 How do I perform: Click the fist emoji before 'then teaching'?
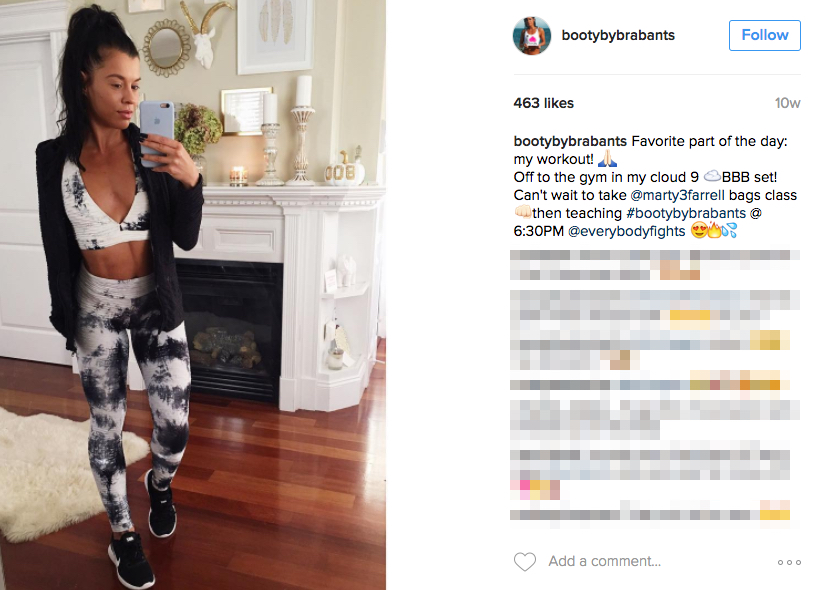click(x=523, y=212)
